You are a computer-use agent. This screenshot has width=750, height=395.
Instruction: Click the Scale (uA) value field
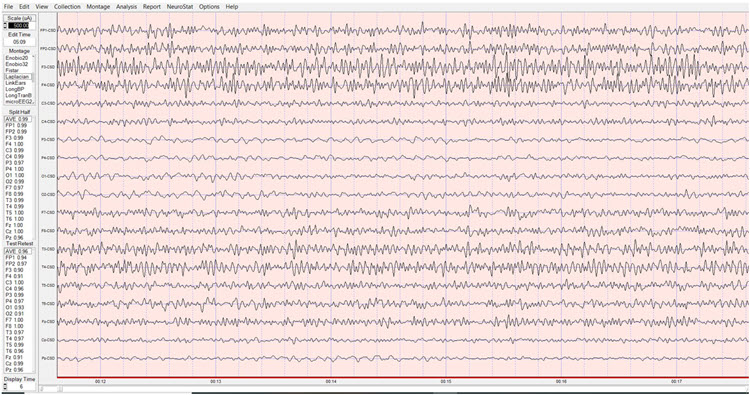click(21, 25)
